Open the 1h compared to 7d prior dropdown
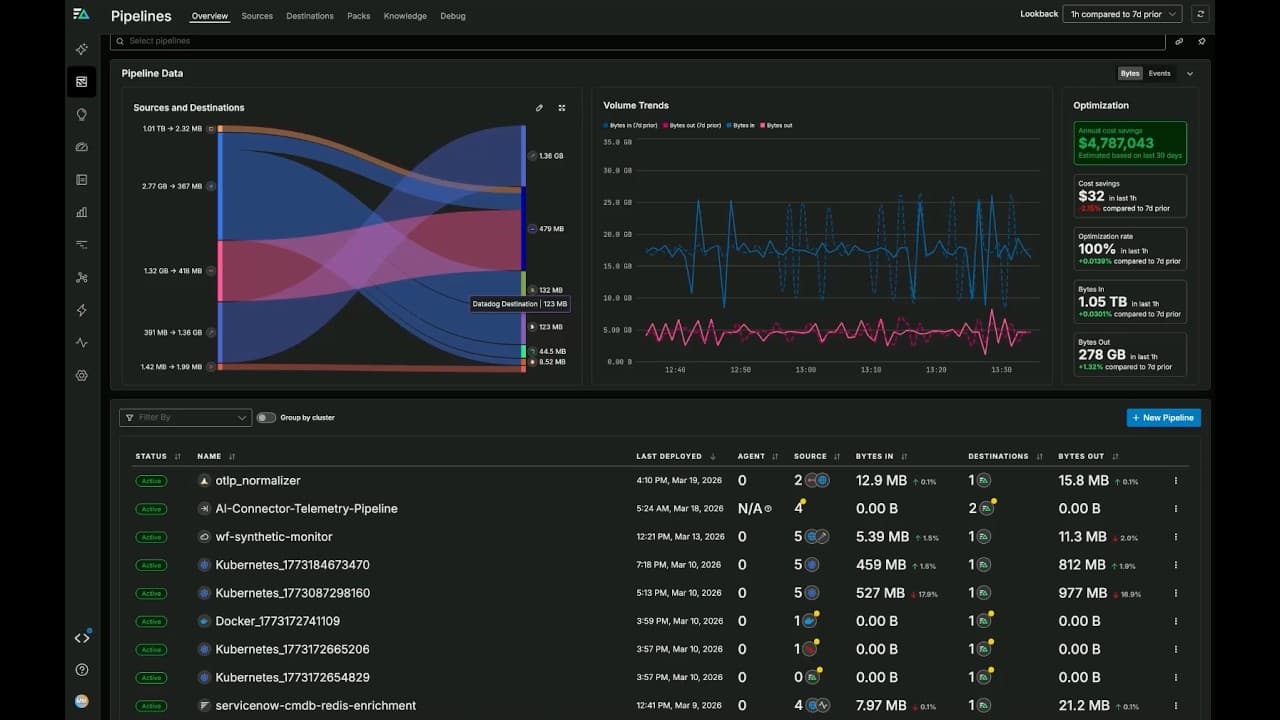Viewport: 1280px width, 720px height. tap(1120, 13)
